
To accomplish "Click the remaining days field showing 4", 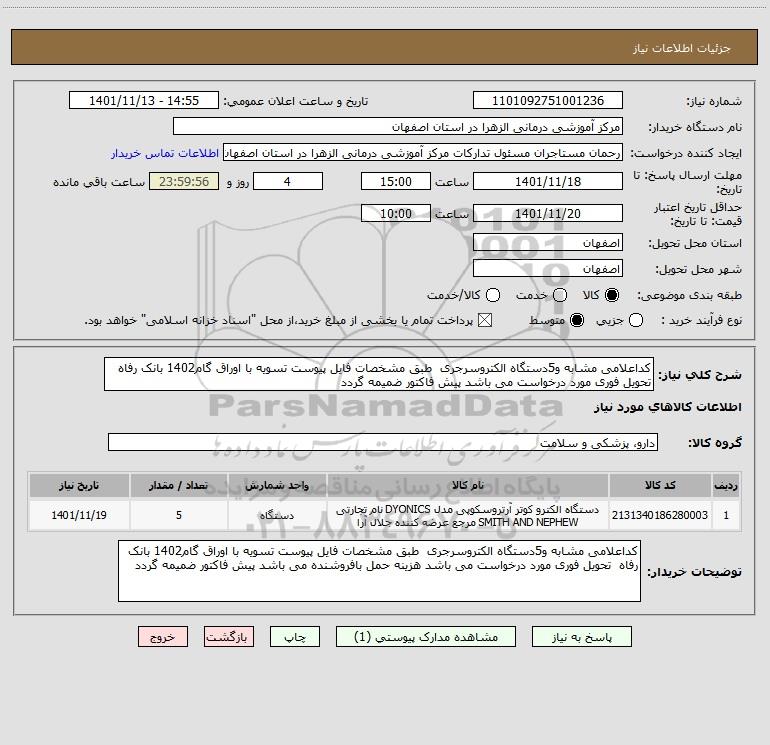I will point(288,181).
